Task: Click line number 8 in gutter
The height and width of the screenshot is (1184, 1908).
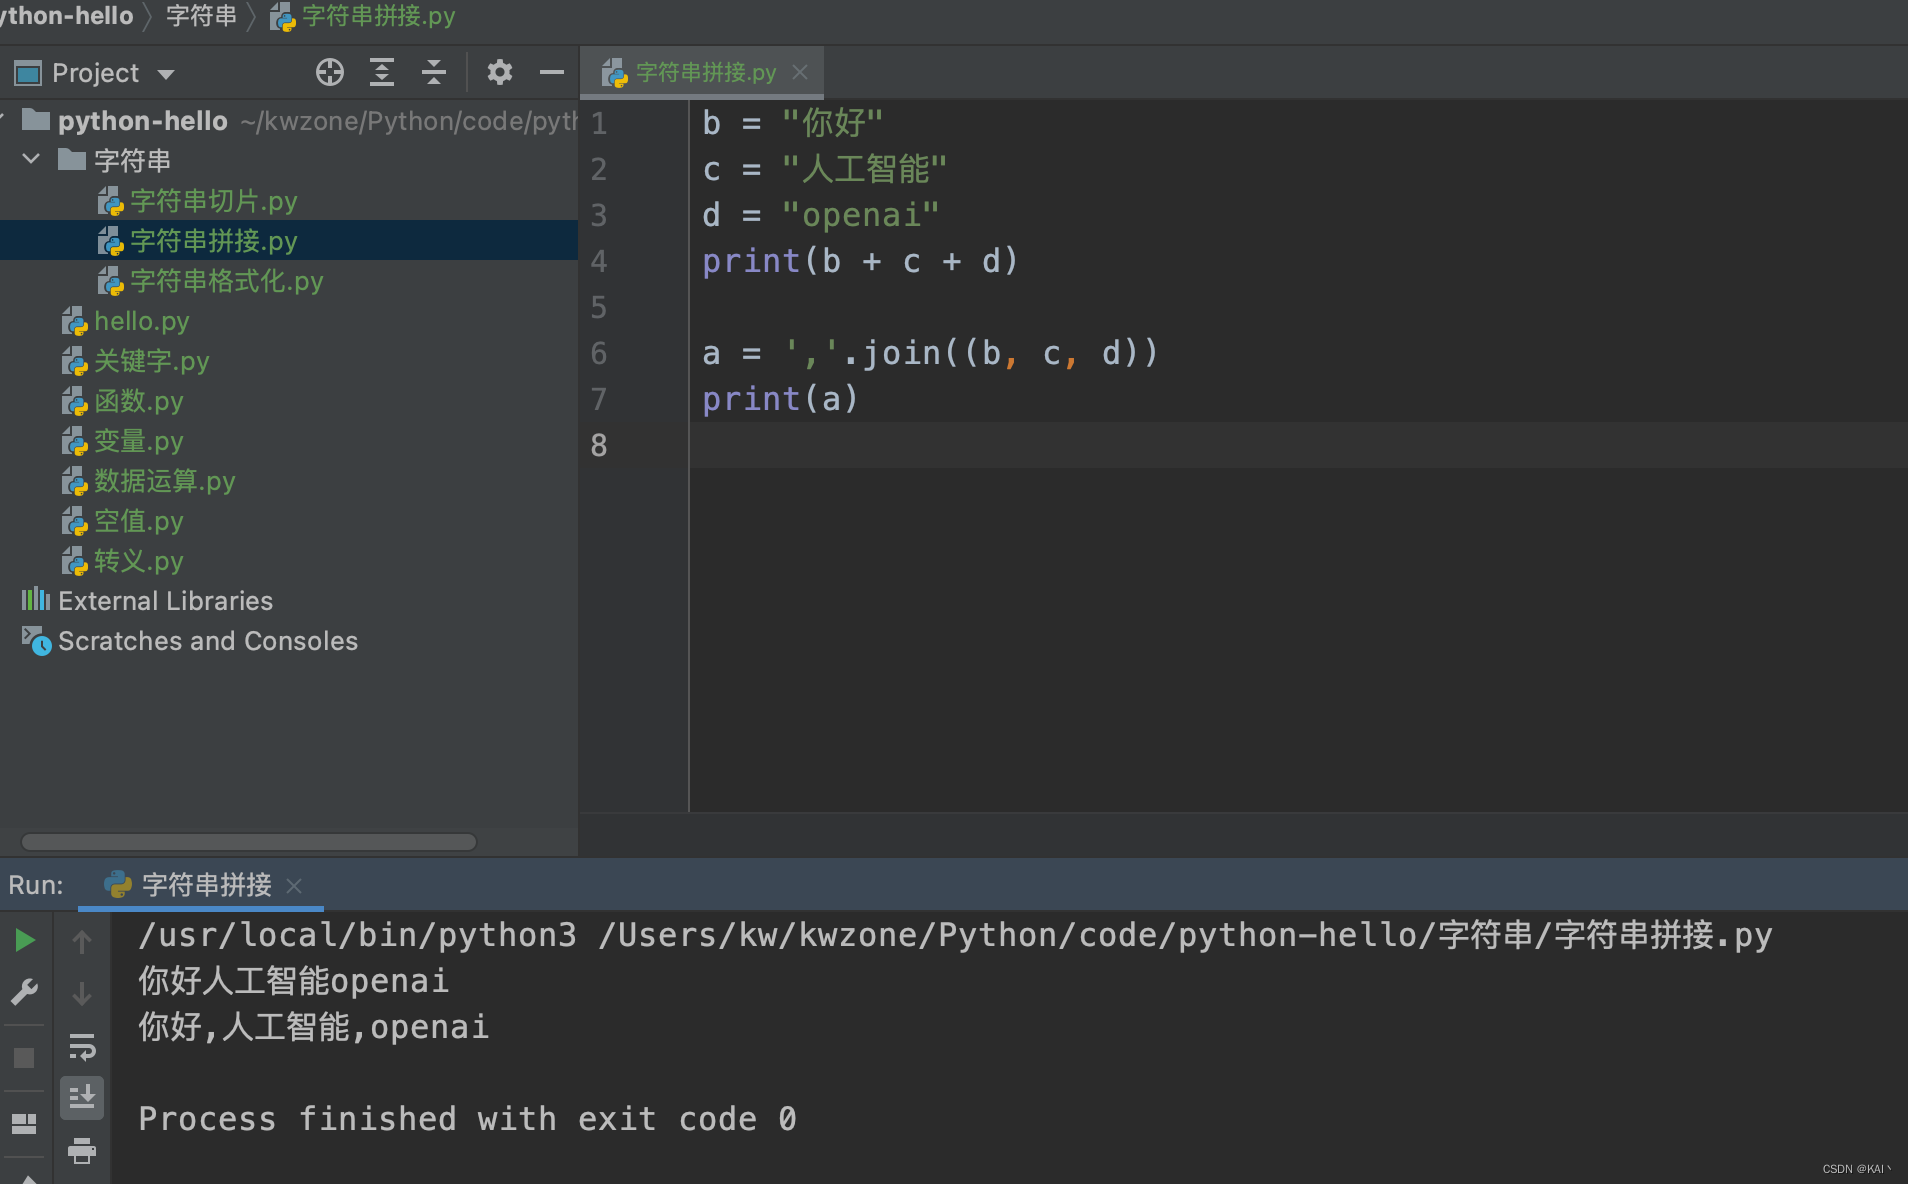Action: click(599, 446)
